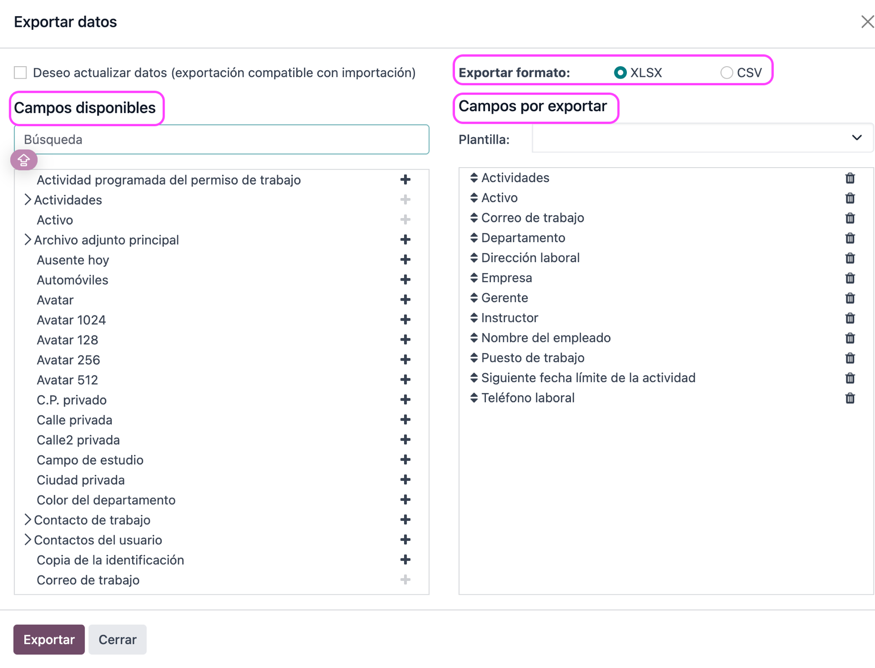Screen dimensions: 875x668
Task: Open the Plantilla dropdown
Action: (x=702, y=138)
